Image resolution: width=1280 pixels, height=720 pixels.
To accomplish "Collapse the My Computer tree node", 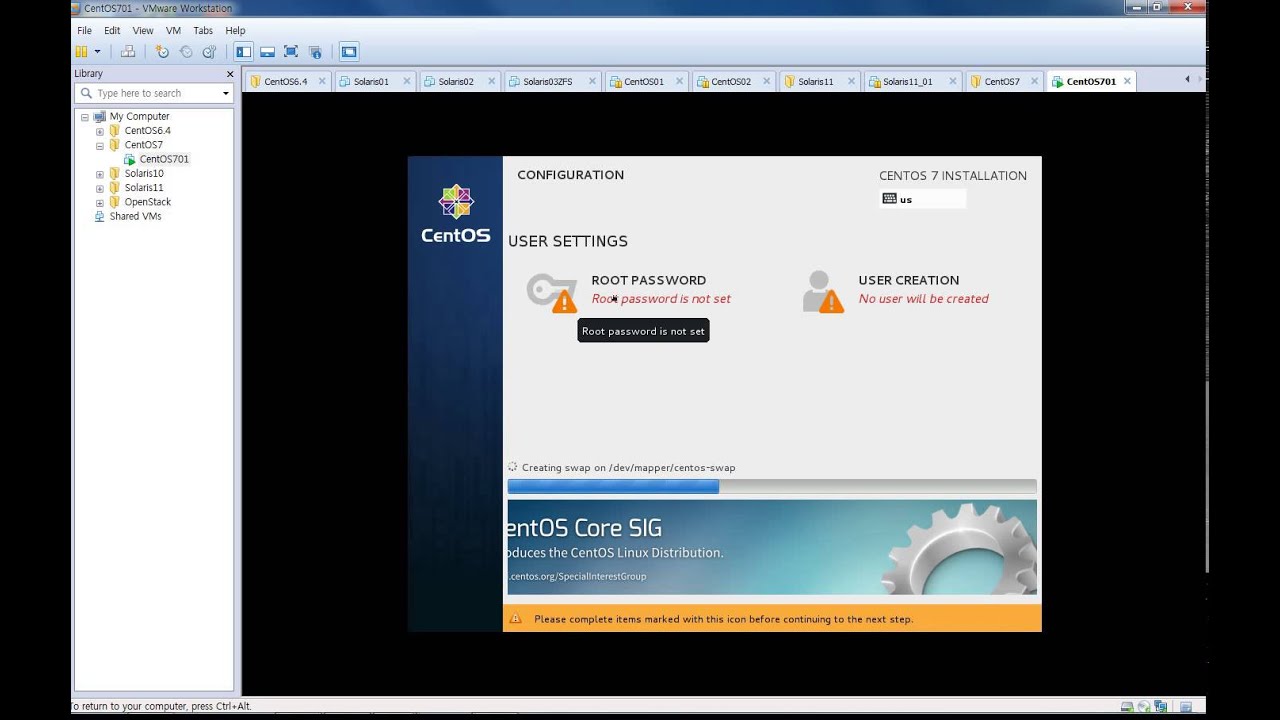I will click(x=85, y=117).
